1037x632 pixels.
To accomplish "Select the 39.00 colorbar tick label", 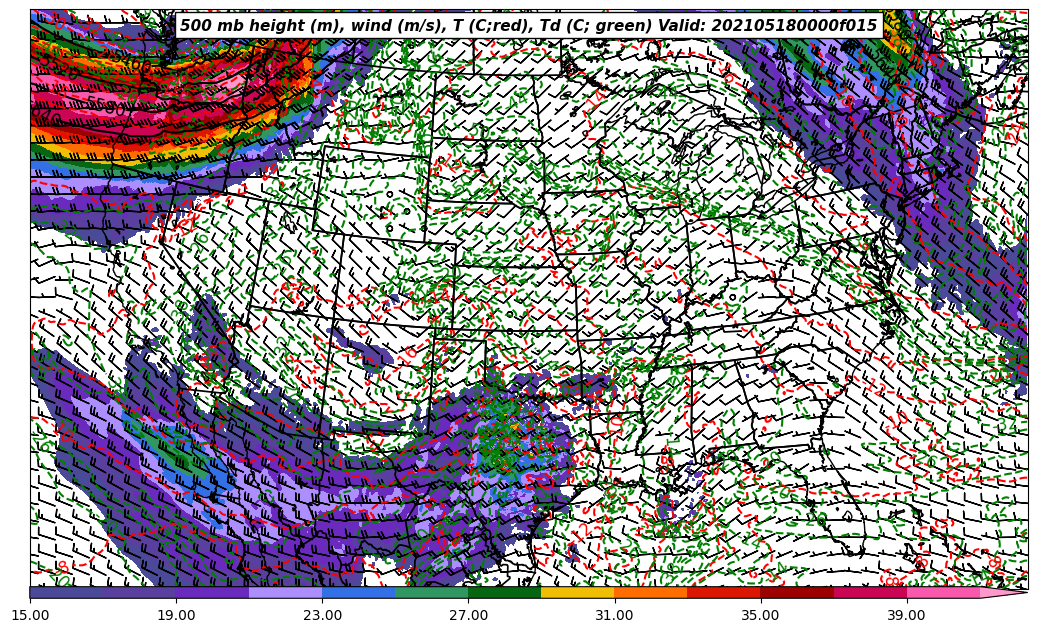I will coord(906,615).
